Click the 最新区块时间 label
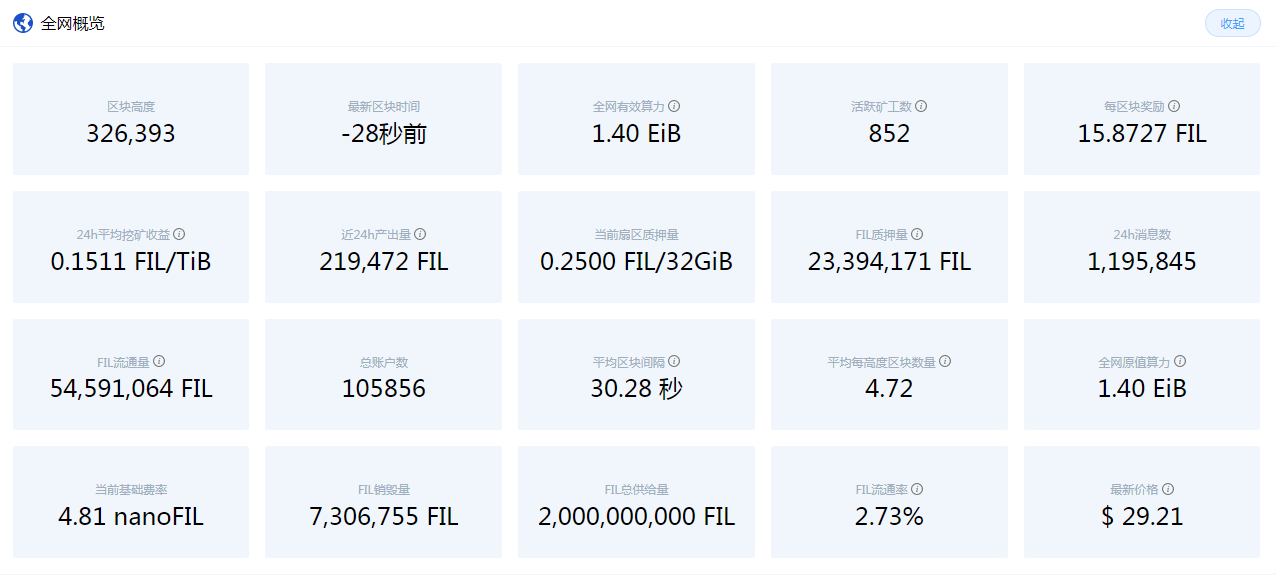The height and width of the screenshot is (575, 1276). point(384,106)
